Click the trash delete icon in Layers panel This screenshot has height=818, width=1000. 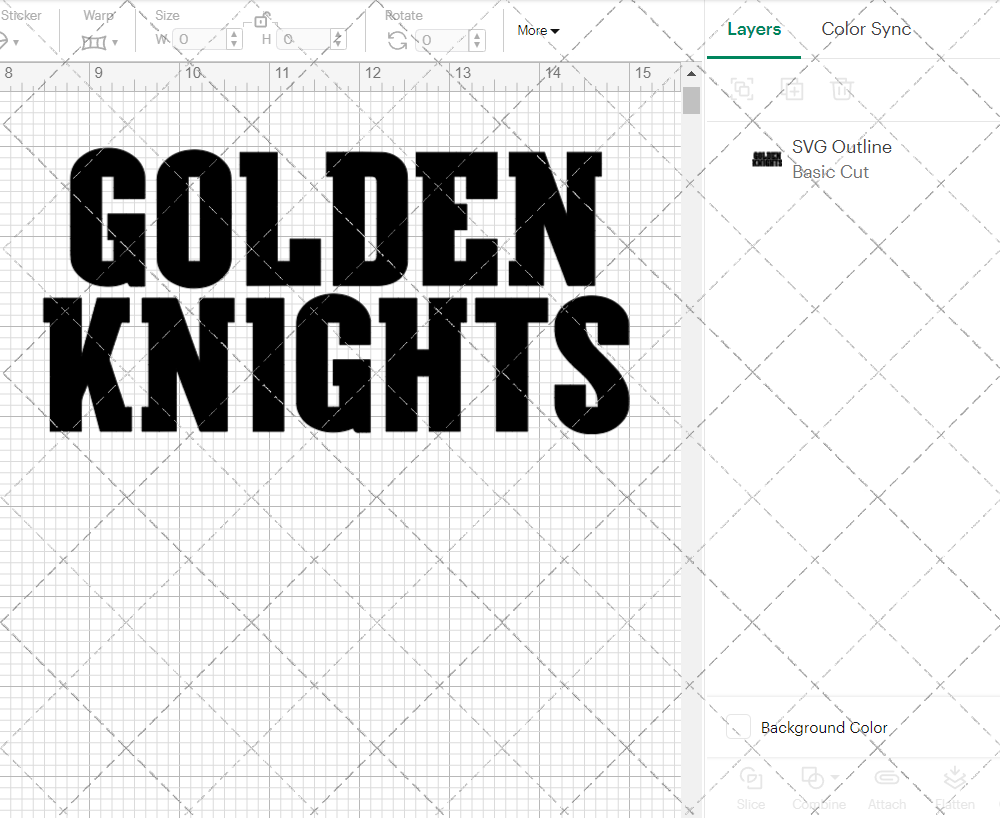(842, 89)
